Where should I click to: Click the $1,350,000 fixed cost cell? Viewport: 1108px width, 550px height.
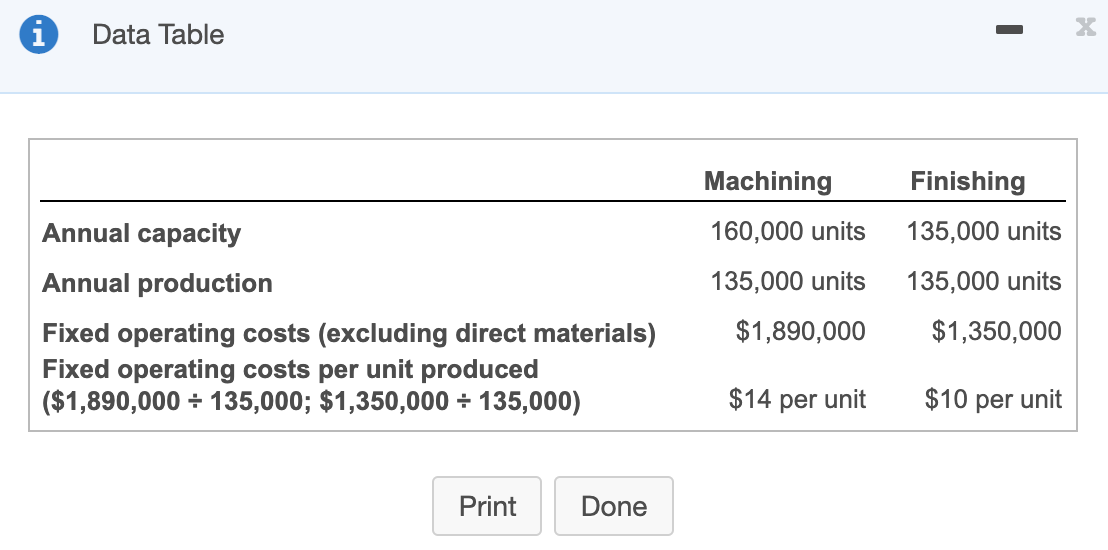point(996,331)
